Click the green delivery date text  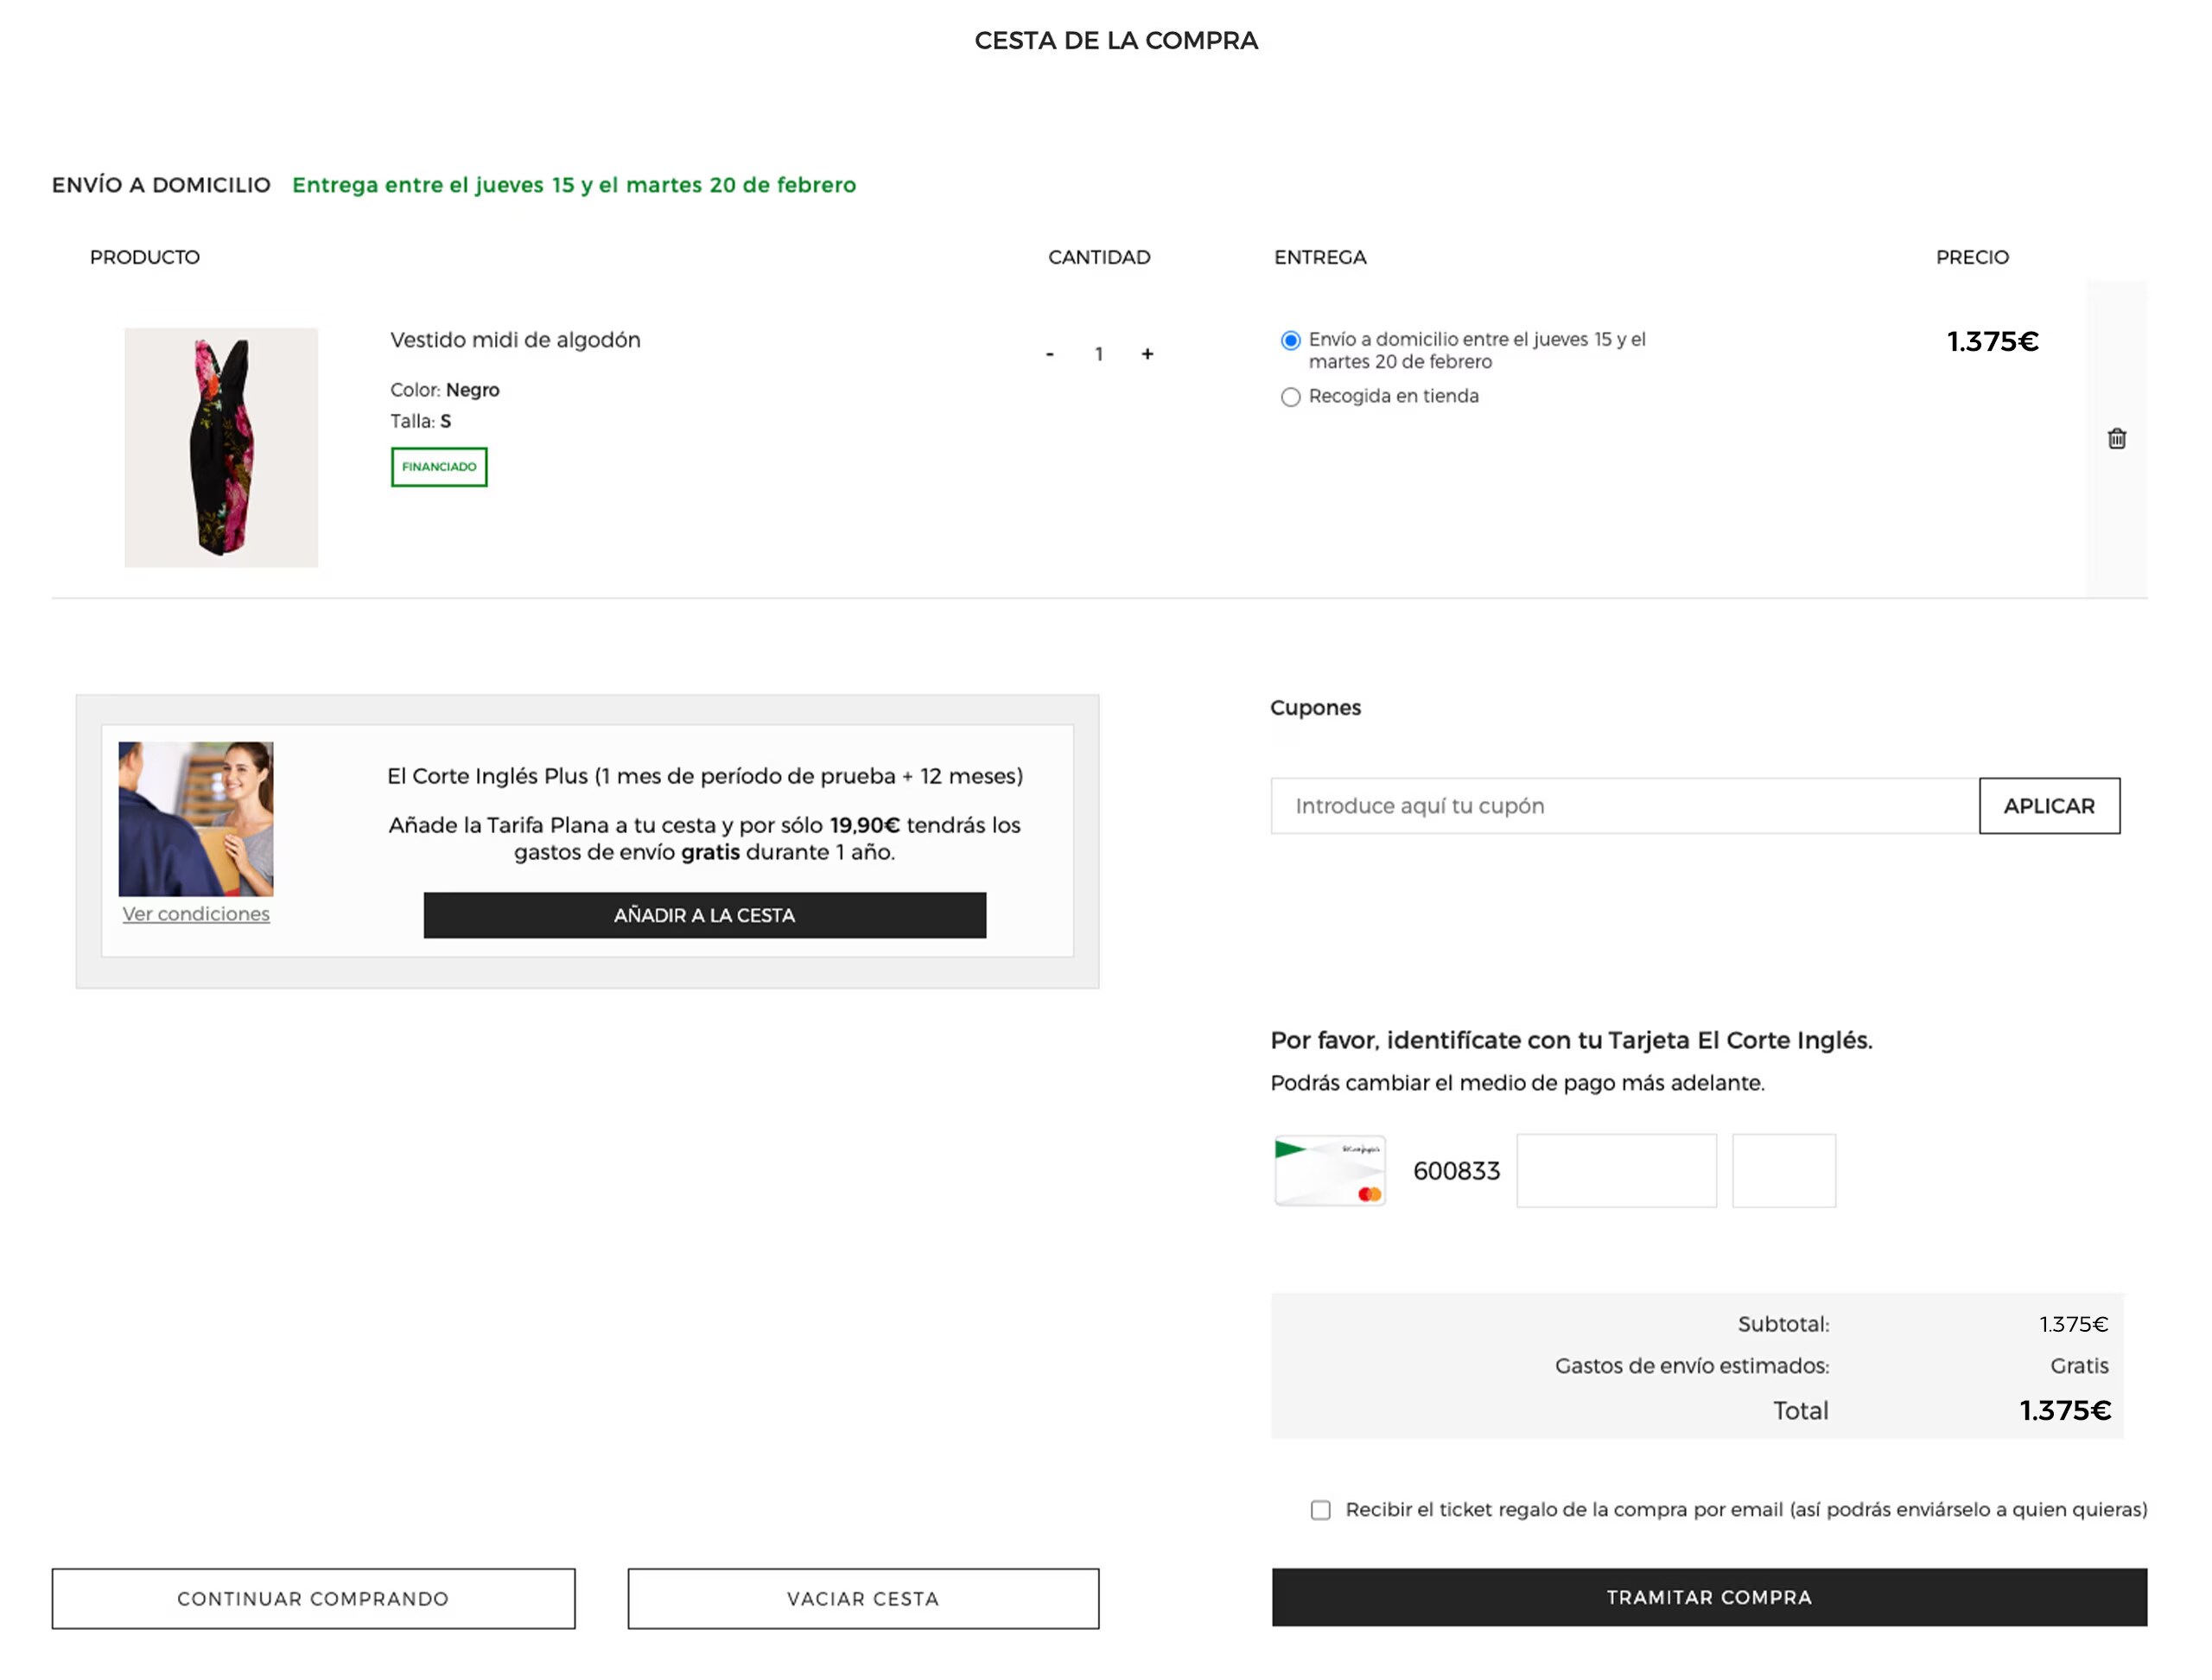(x=574, y=185)
